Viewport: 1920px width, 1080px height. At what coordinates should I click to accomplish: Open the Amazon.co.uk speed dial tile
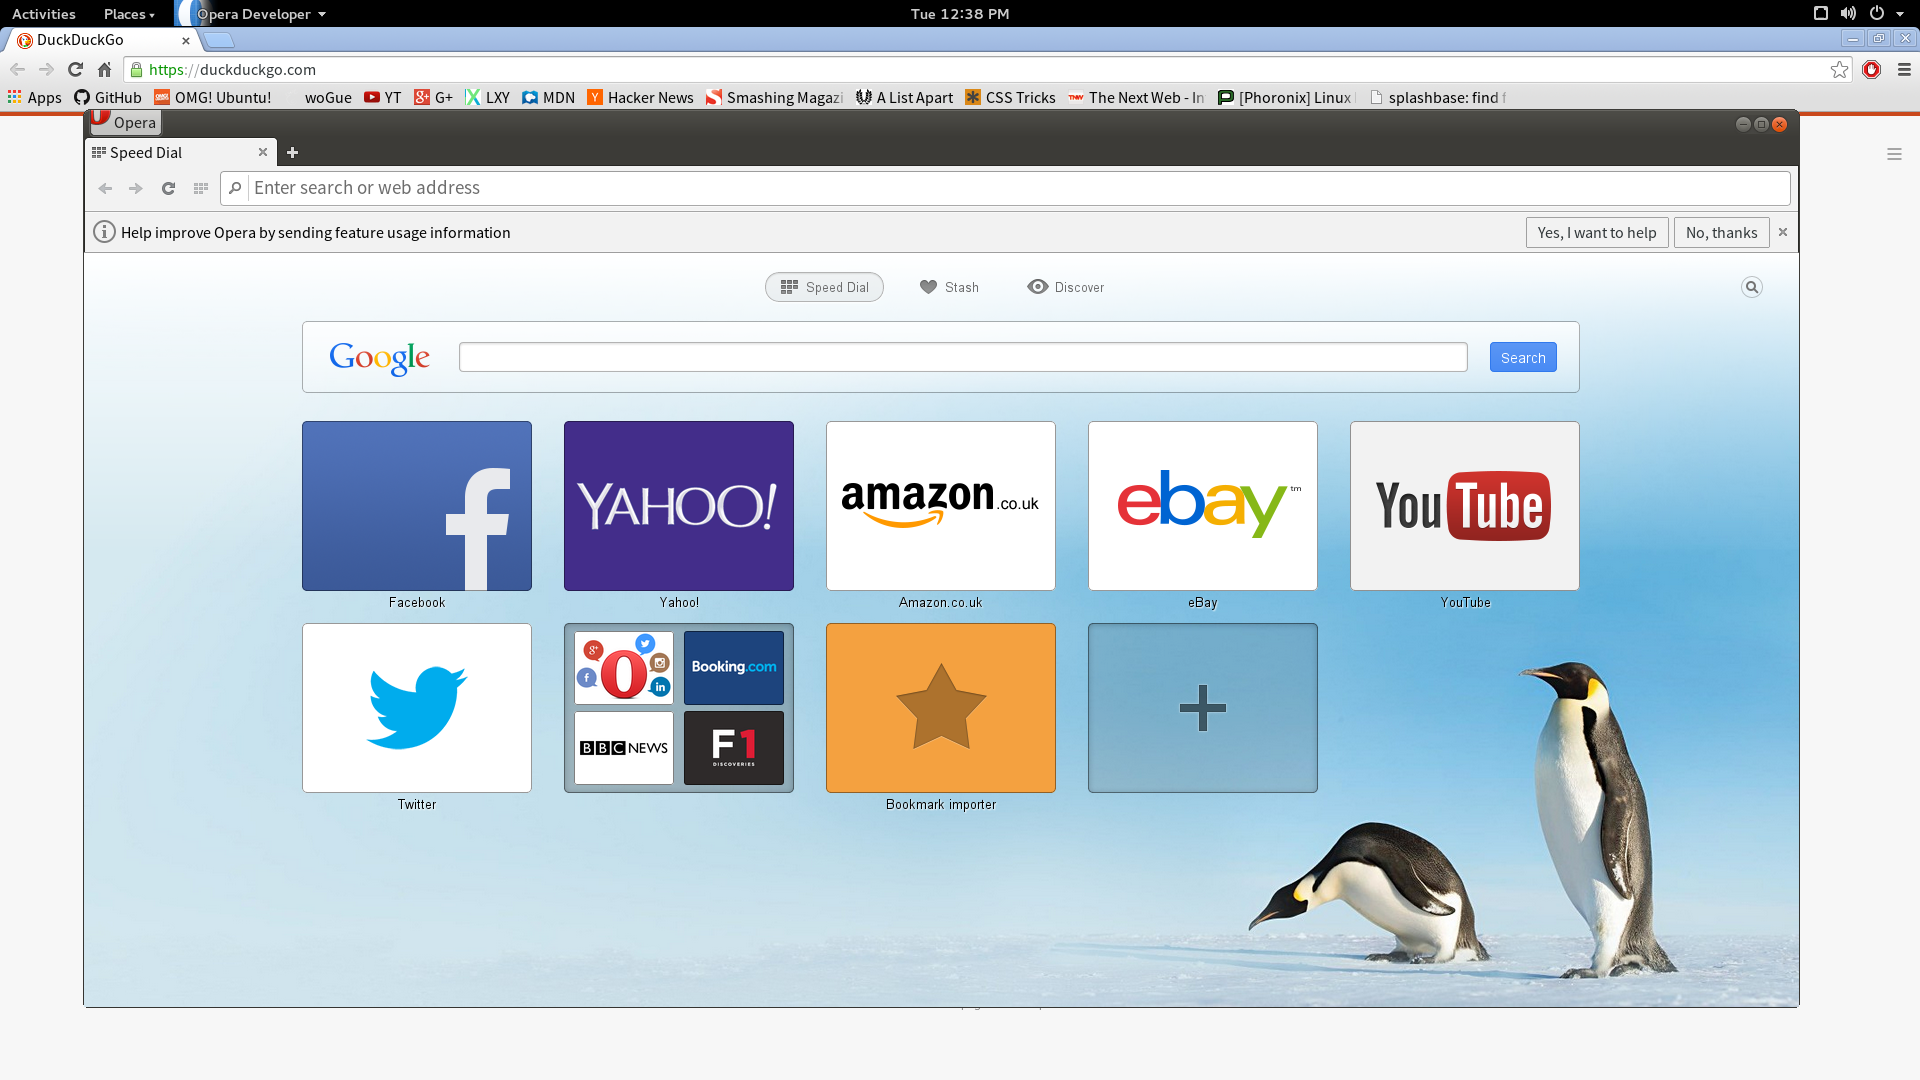coord(941,506)
